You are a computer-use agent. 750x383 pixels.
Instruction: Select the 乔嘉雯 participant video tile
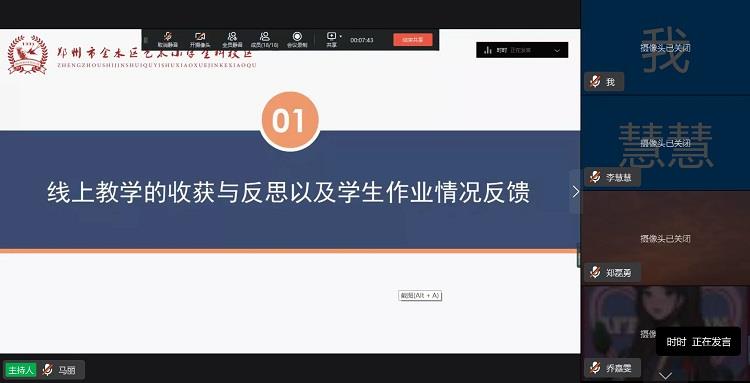tap(665, 334)
